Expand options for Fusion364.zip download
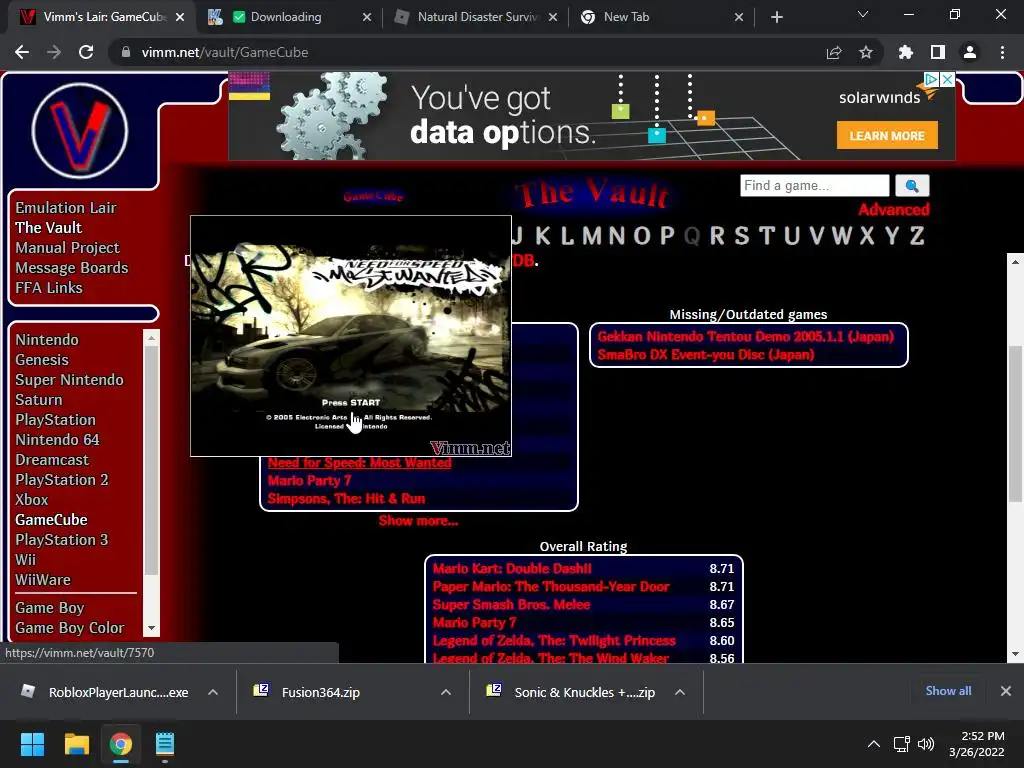The height and width of the screenshot is (768, 1024). [446, 692]
